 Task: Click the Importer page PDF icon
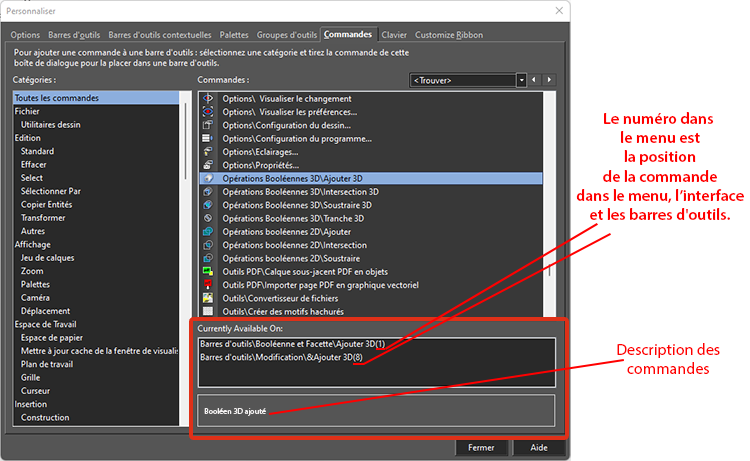click(208, 285)
